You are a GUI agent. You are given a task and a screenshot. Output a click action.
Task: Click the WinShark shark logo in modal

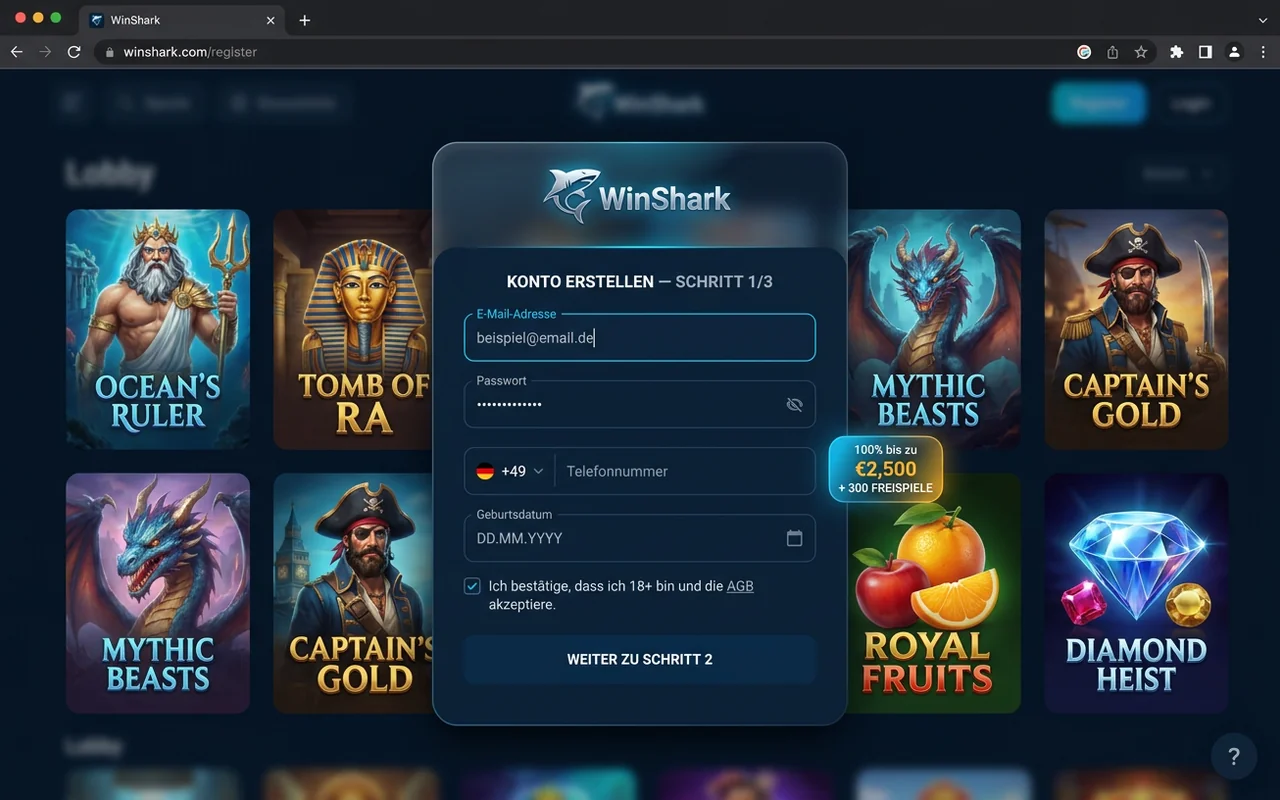coord(638,195)
